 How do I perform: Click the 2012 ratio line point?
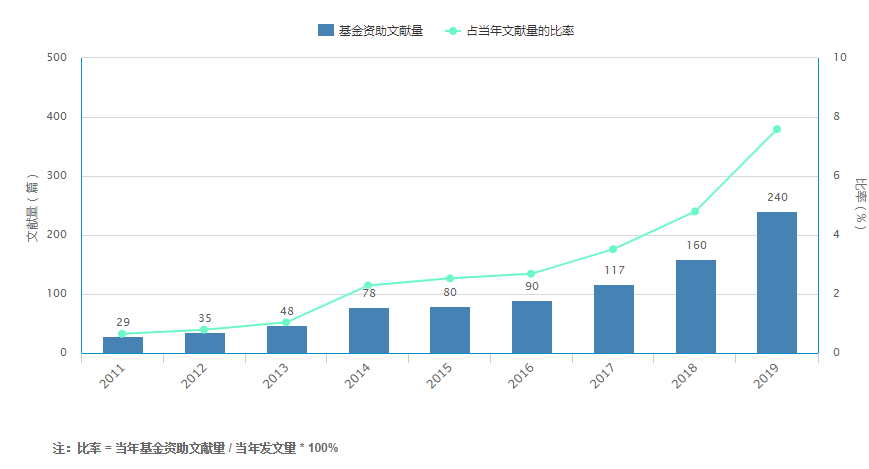tap(204, 330)
